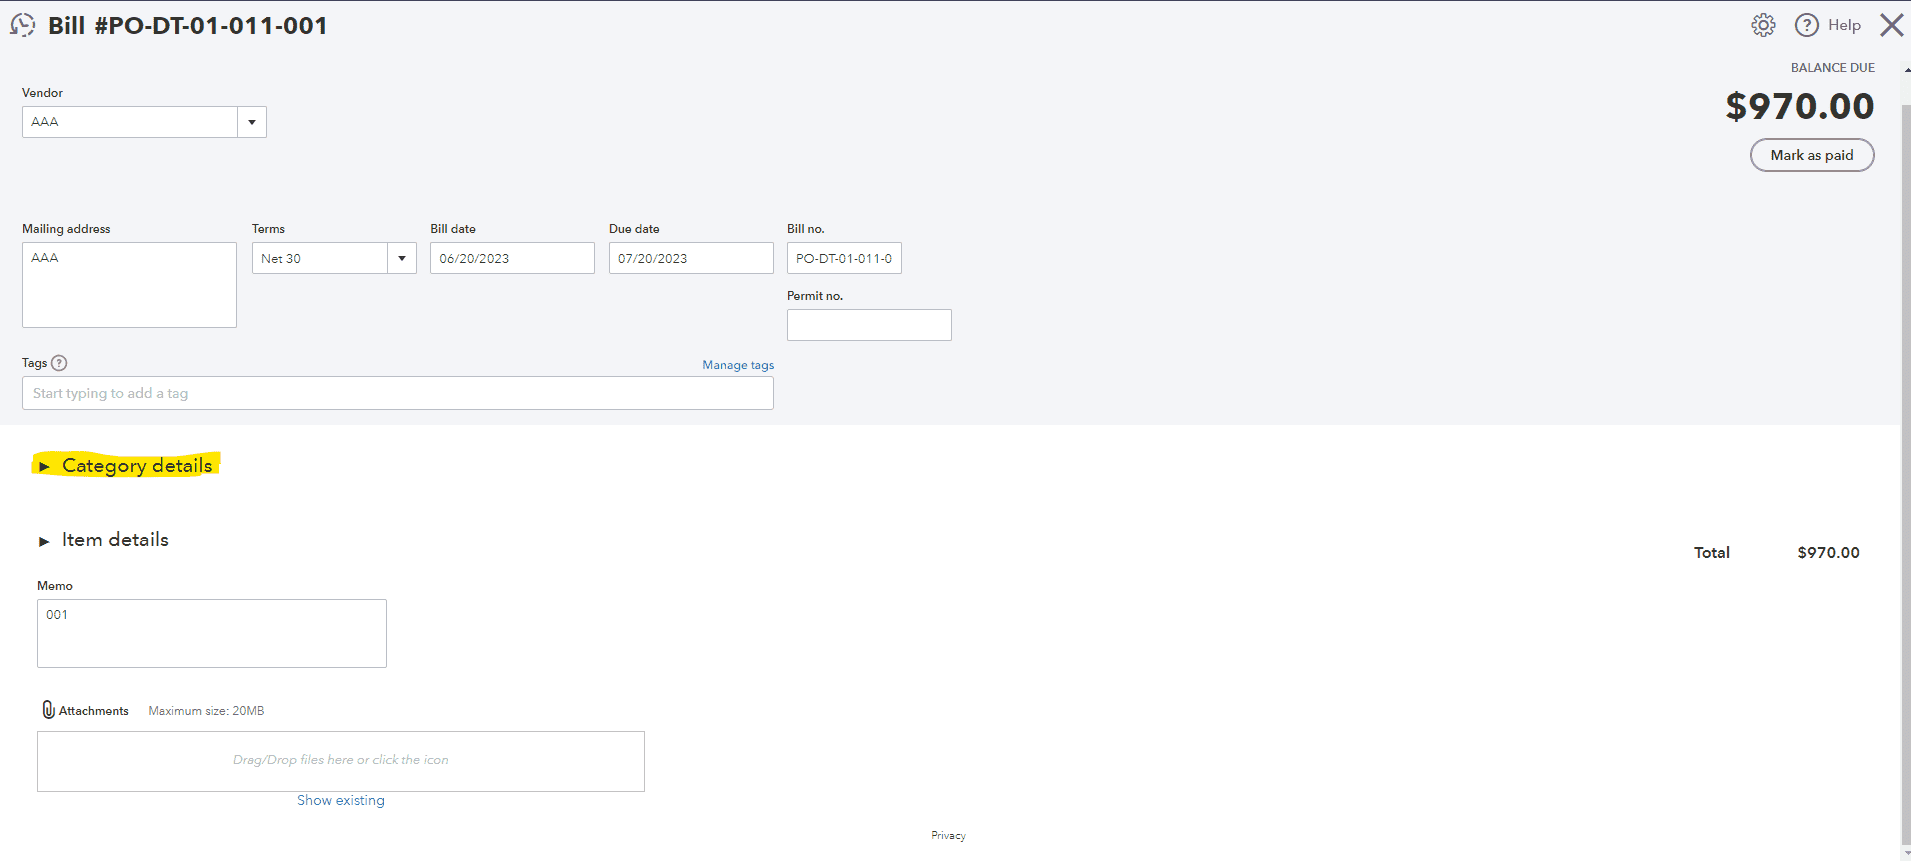Click the Bill date field
This screenshot has height=861, width=1911.
(512, 258)
